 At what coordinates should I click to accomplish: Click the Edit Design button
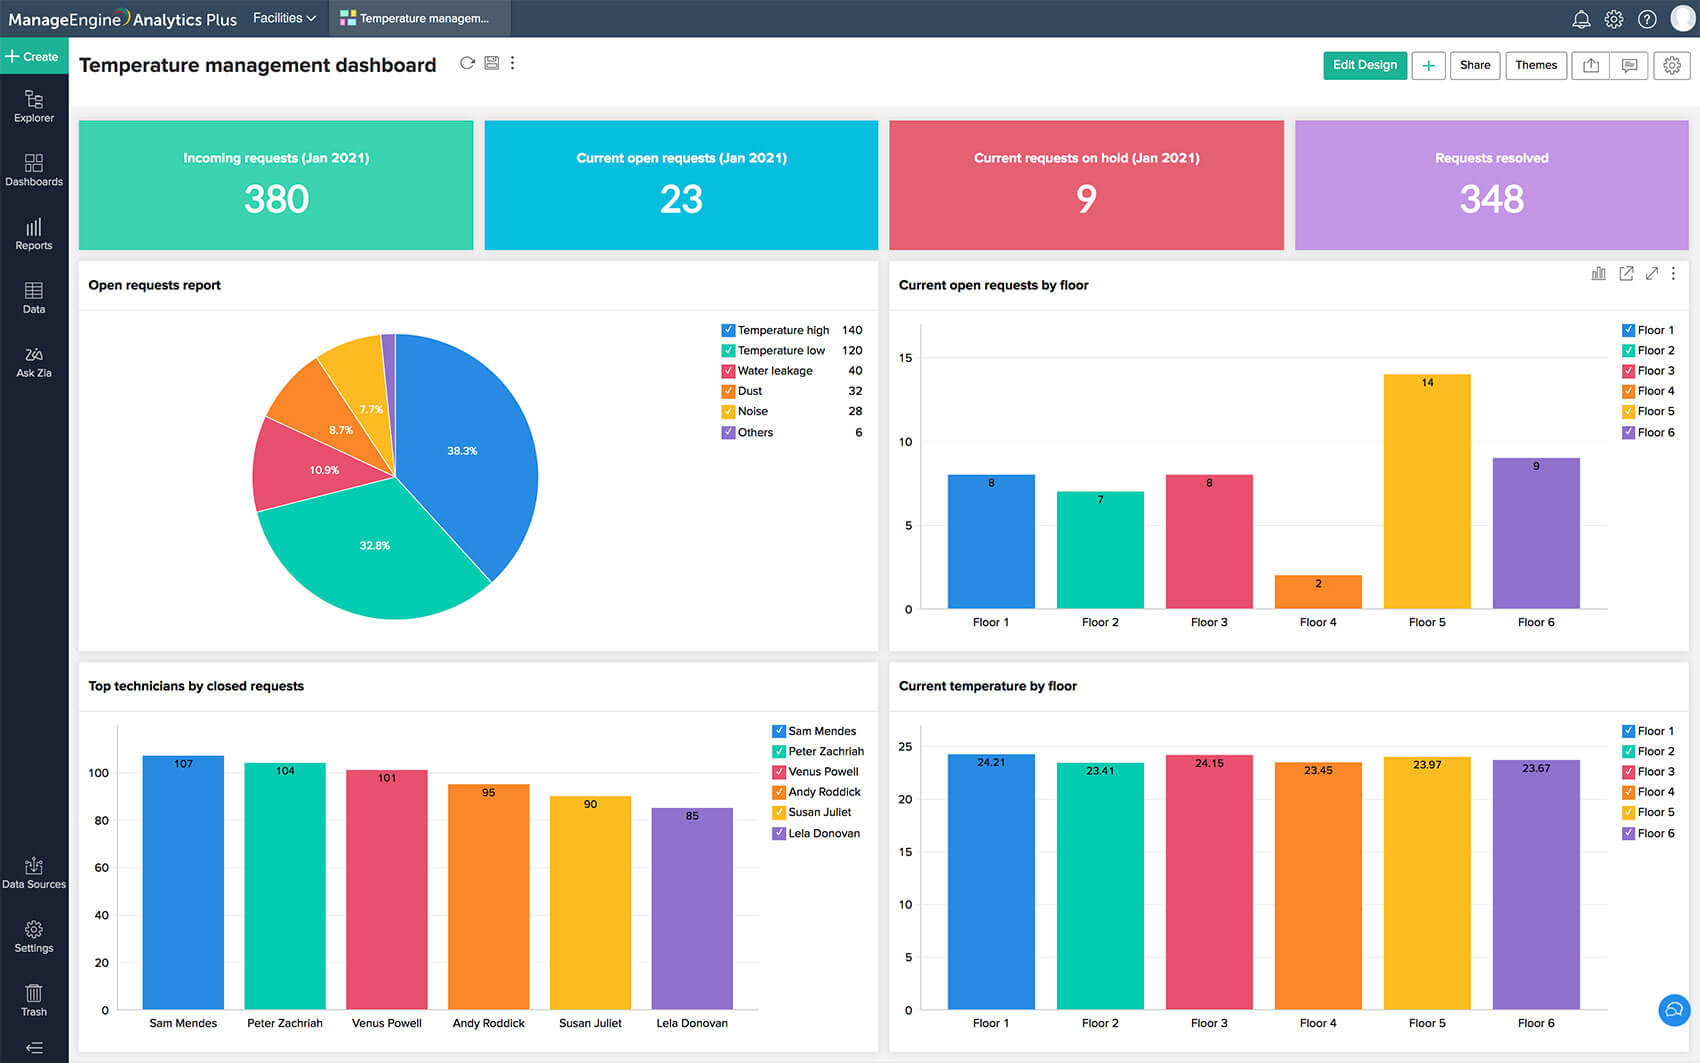[1365, 65]
